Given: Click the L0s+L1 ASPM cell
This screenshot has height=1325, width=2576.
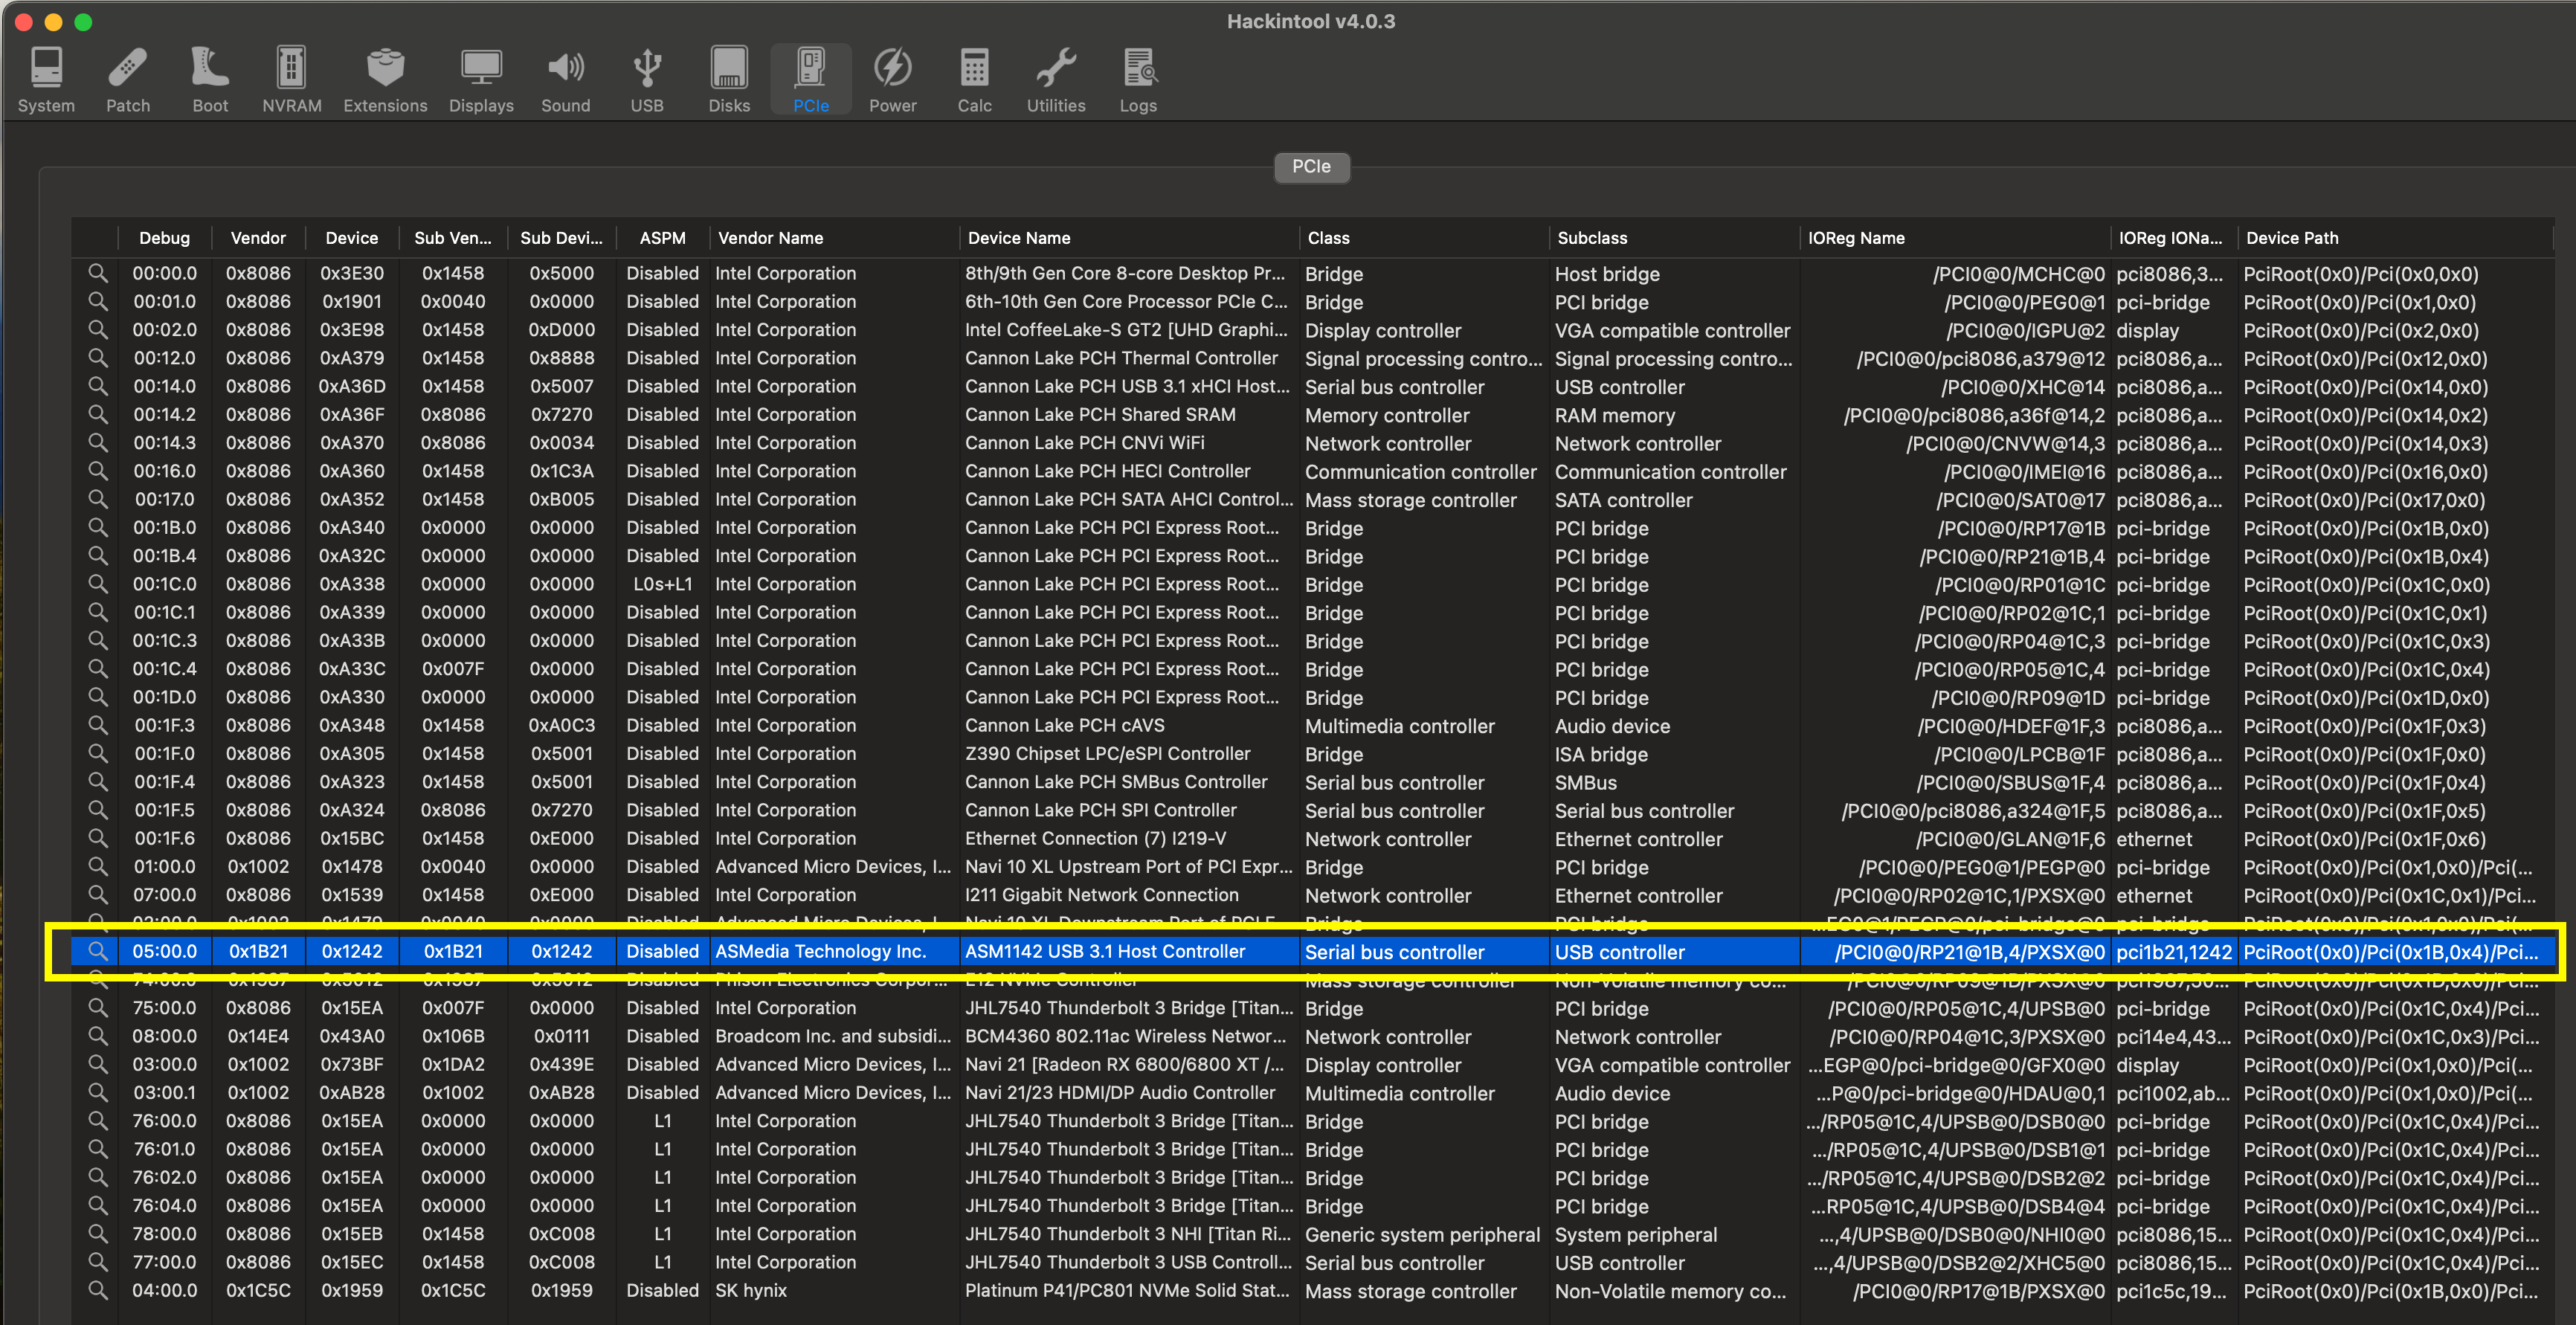Looking at the screenshot, I should [x=662, y=584].
